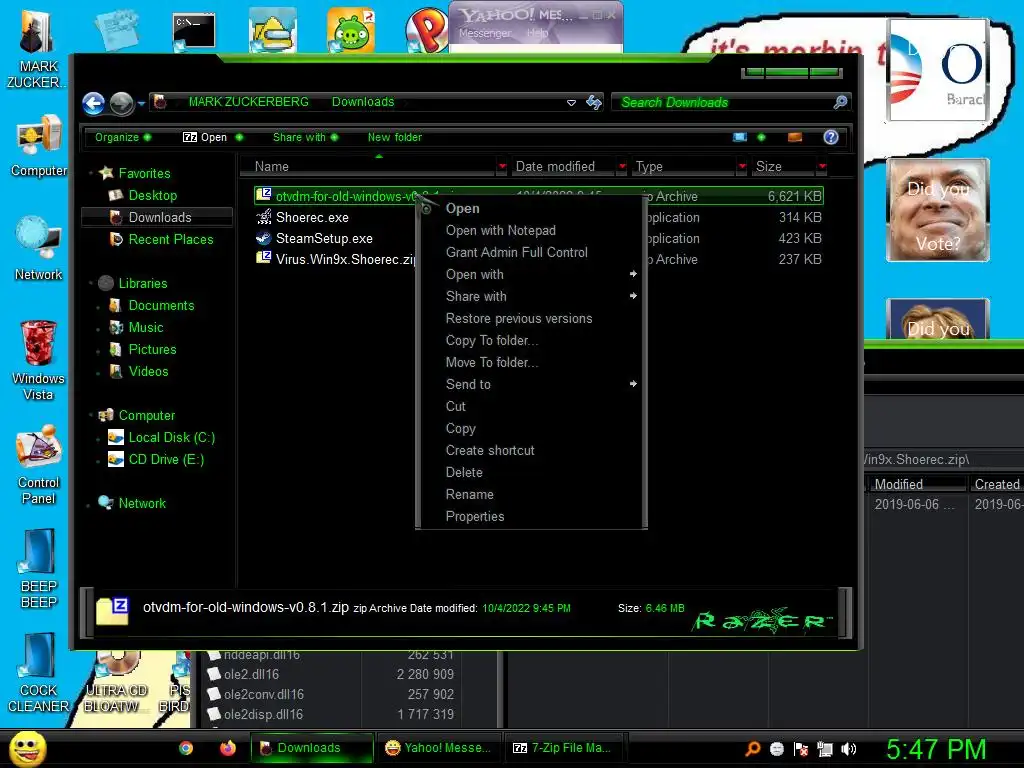Open the BEEP BEEP desktop icon
Screen dimensions: 1024x768
pyautogui.click(x=39, y=569)
